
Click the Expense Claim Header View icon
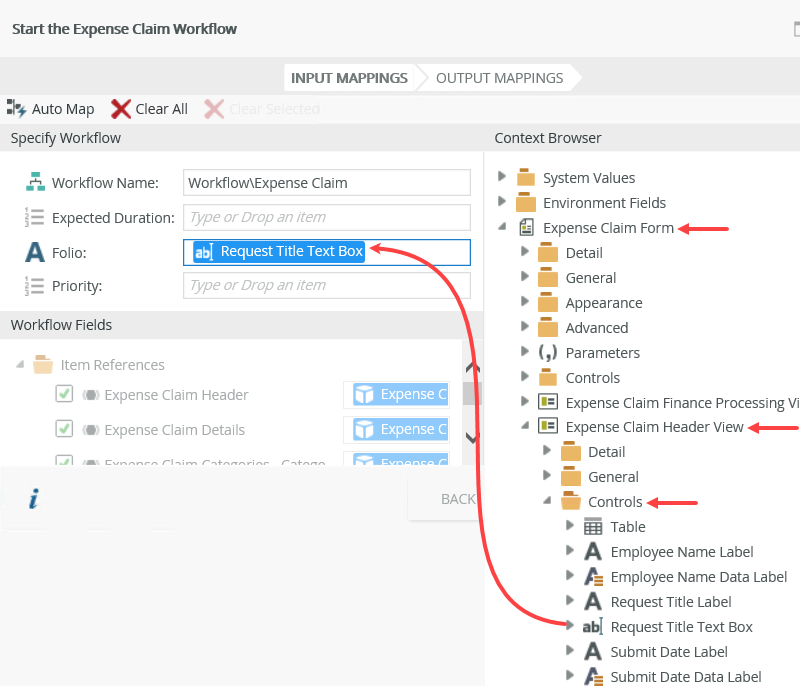(x=548, y=427)
